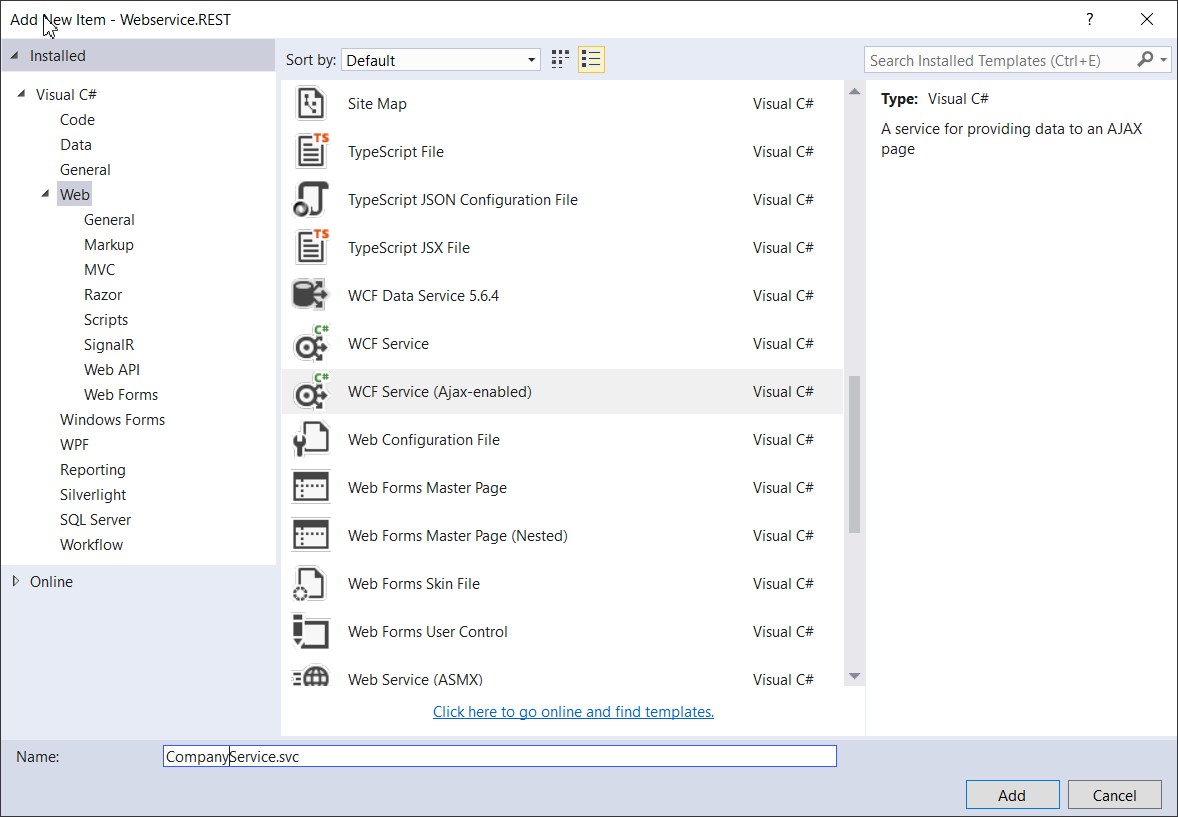Viewport: 1178px width, 817px height.
Task: Select 'WCF Data Service 5.6.4' template name
Action: click(424, 295)
